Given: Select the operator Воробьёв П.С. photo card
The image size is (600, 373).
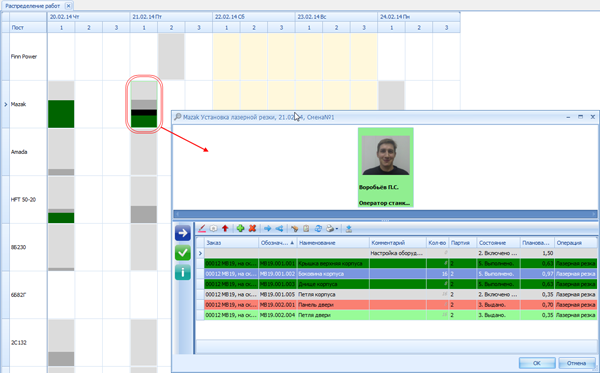Looking at the screenshot, I should (385, 167).
